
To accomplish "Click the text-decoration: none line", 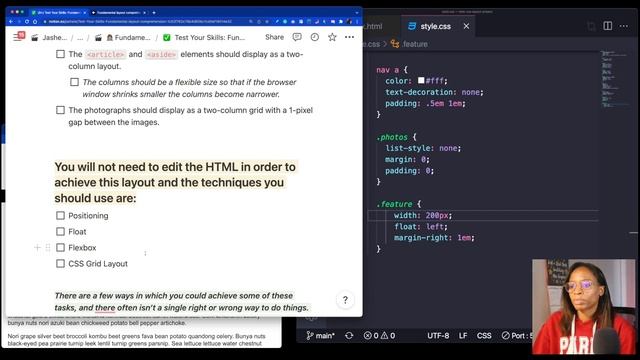I will (434, 92).
